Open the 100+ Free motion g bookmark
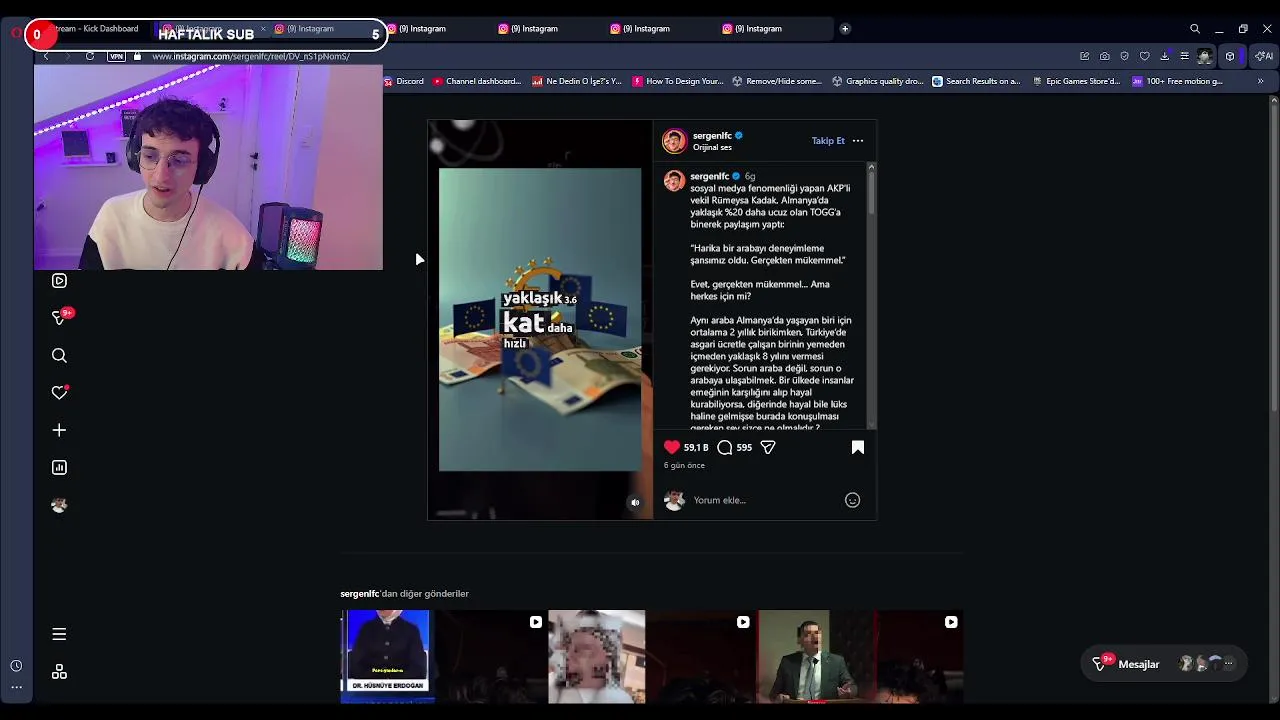 pyautogui.click(x=1178, y=81)
